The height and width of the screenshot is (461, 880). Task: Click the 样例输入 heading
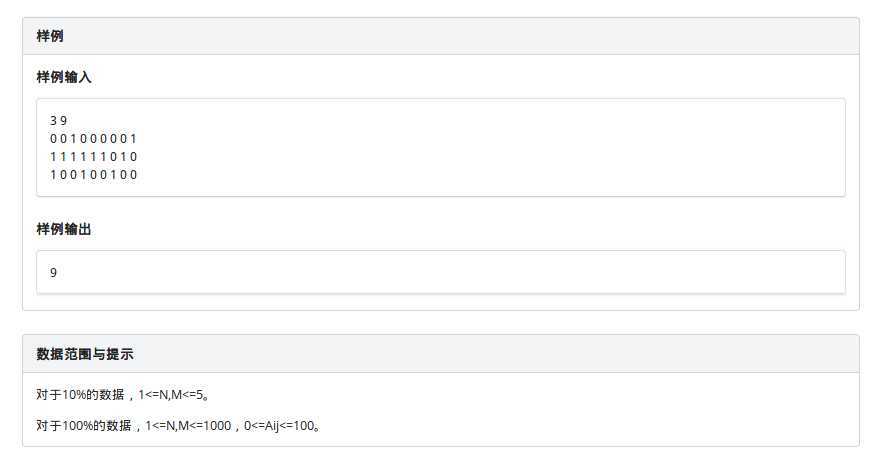click(x=63, y=77)
